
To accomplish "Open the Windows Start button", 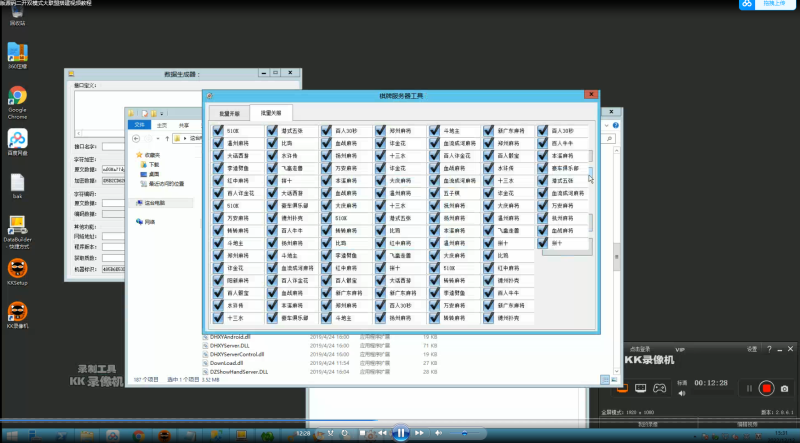I will 12,435.
